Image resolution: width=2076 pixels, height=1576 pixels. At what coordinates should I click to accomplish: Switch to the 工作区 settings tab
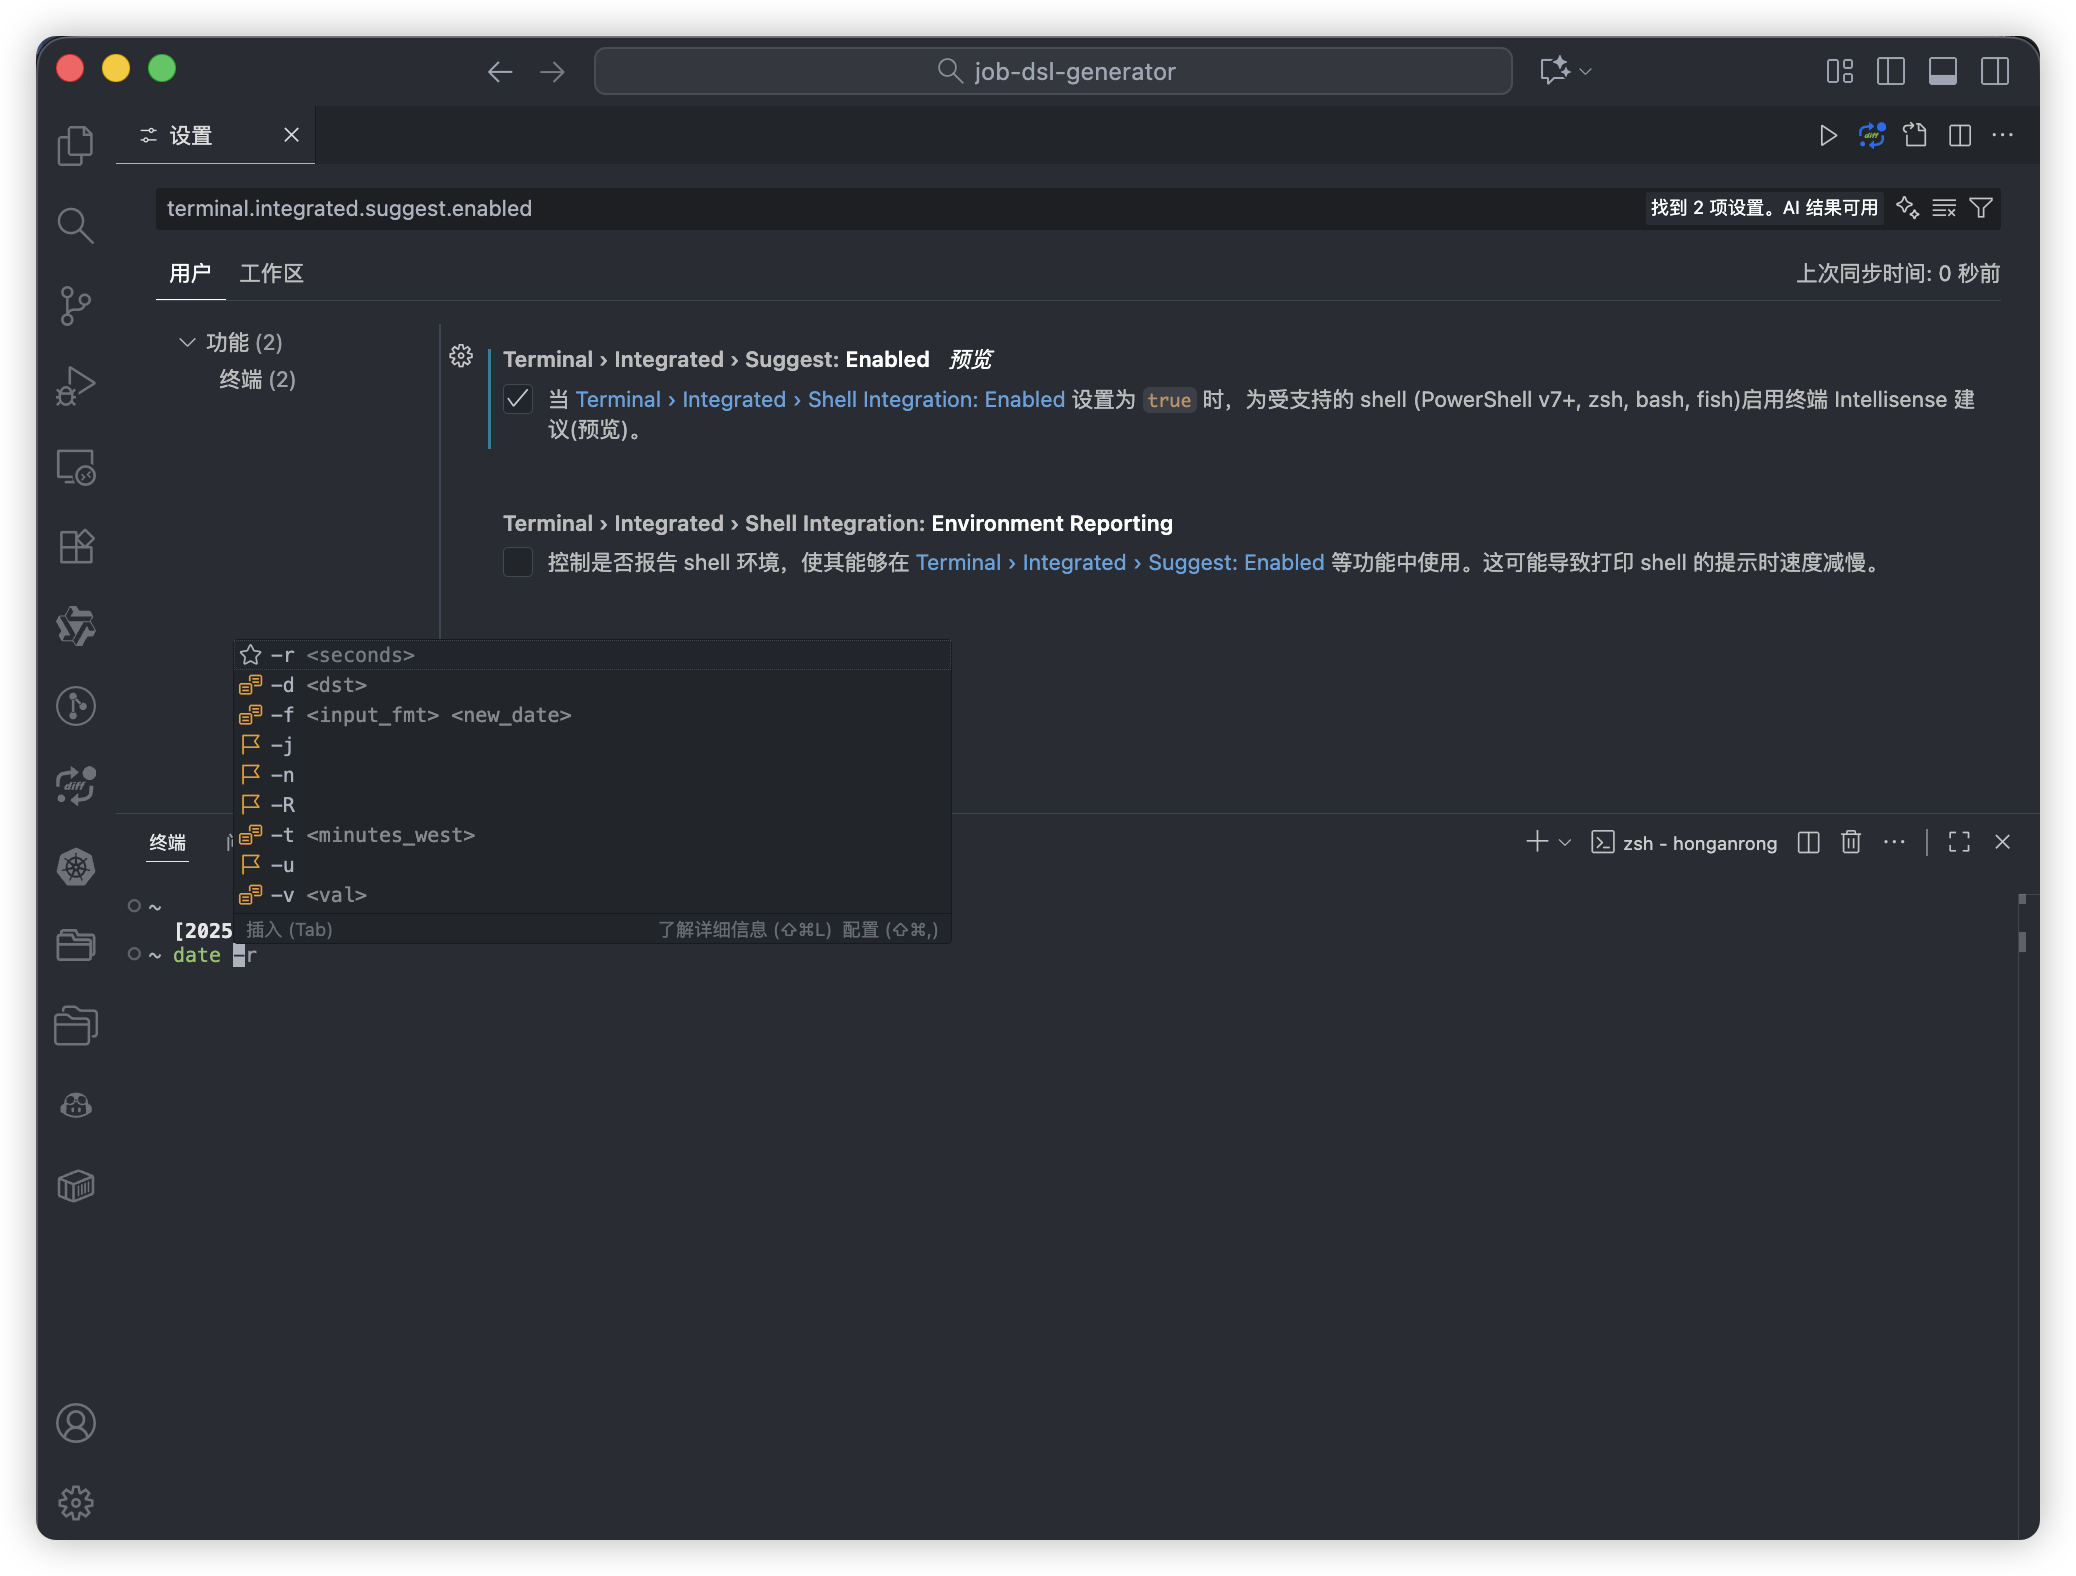tap(271, 273)
